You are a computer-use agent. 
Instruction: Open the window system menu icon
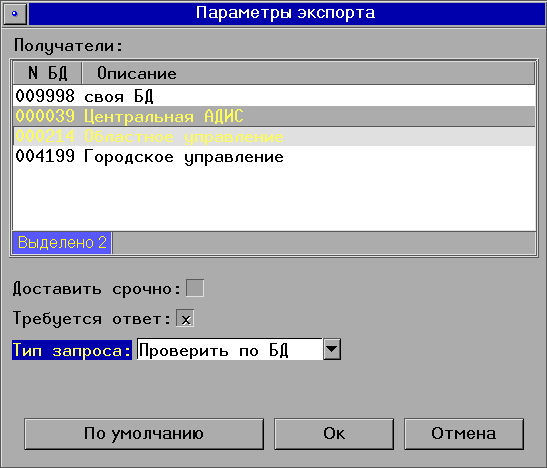(x=15, y=13)
